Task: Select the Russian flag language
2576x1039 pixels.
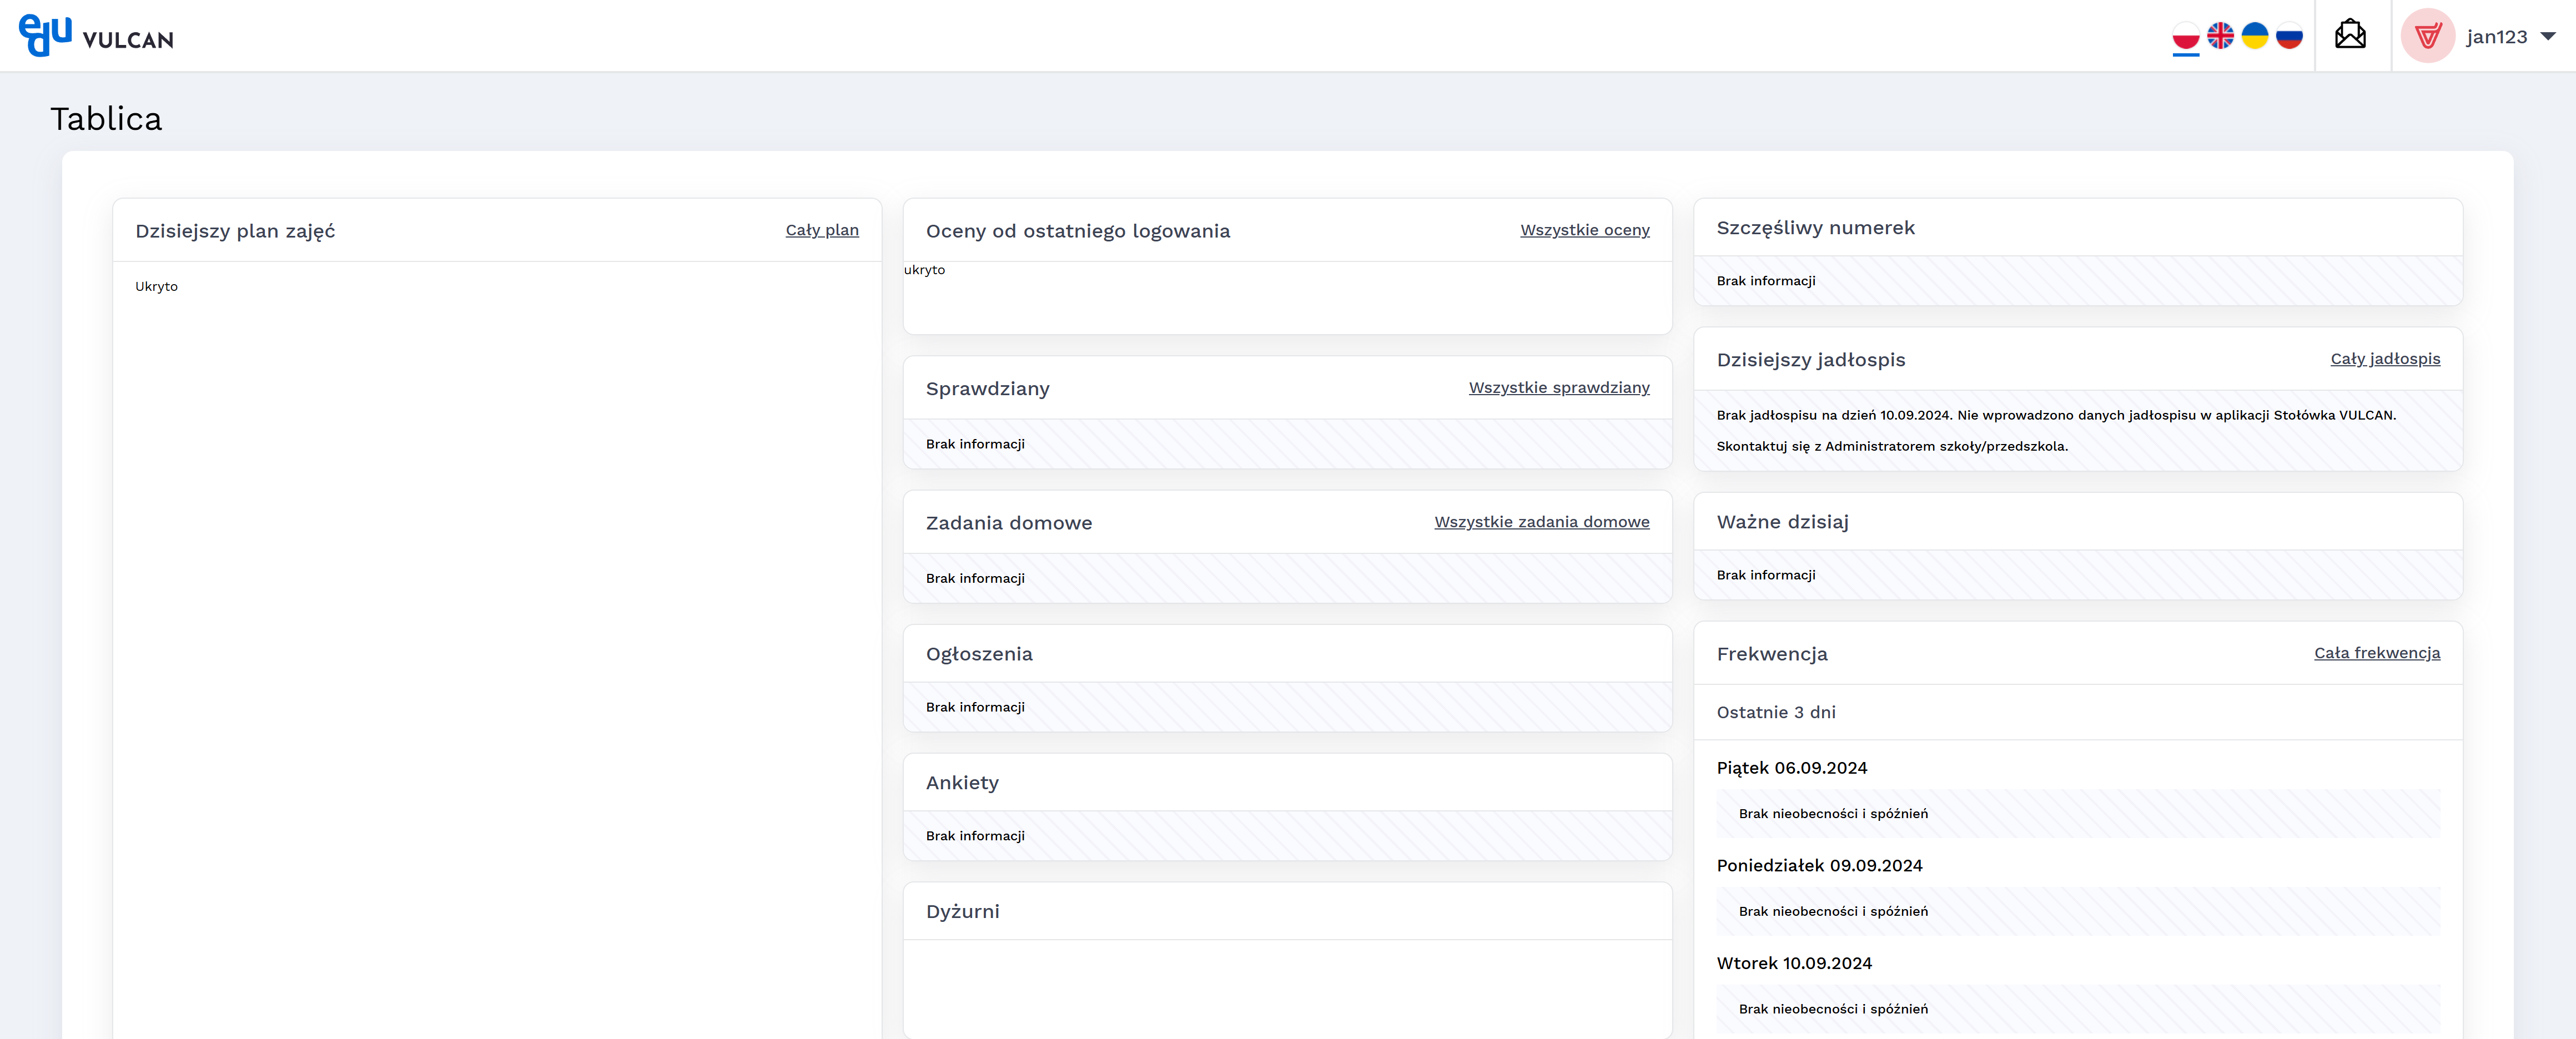Action: coord(2289,36)
